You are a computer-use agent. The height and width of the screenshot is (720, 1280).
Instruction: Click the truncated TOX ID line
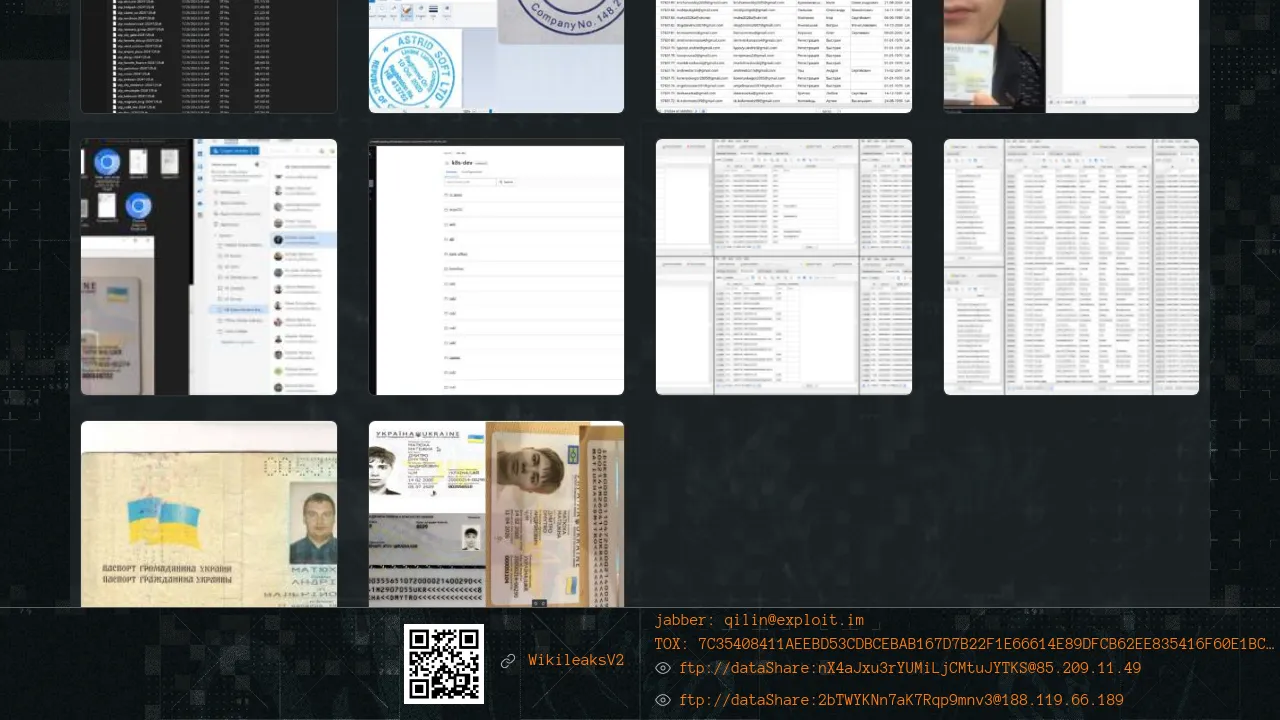[964, 645]
